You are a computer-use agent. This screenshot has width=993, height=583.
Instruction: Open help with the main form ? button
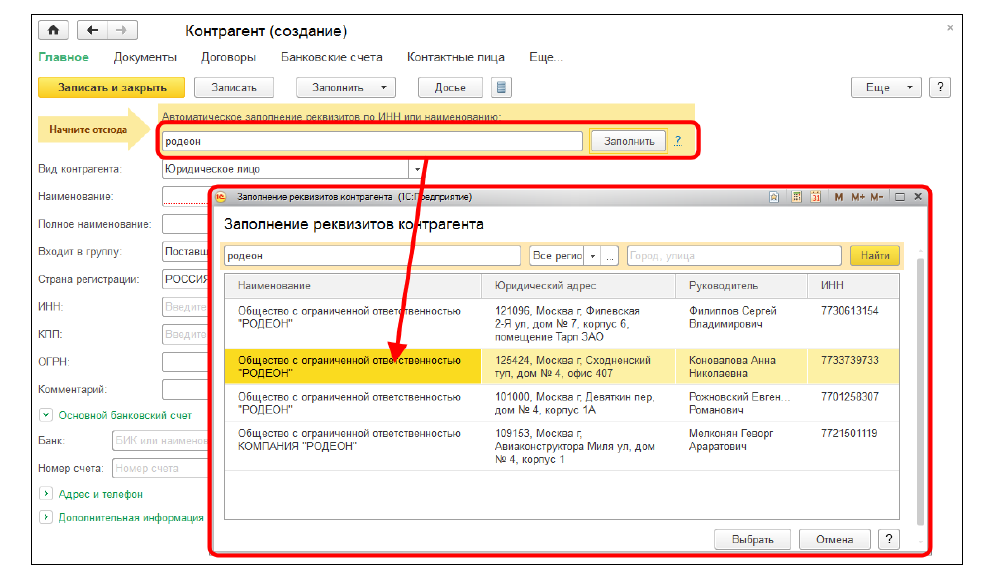pos(940,87)
